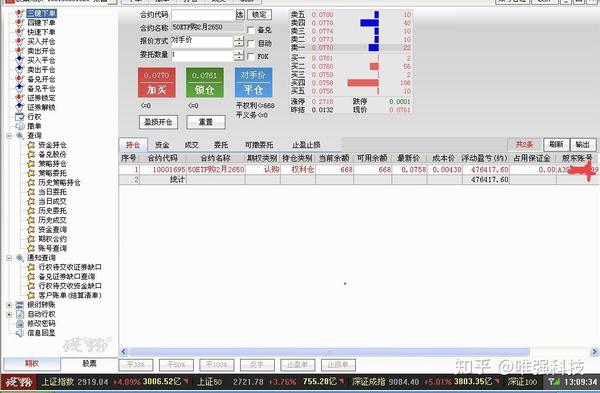Click the 重置 button
This screenshot has height=393, width=600.
206,122
